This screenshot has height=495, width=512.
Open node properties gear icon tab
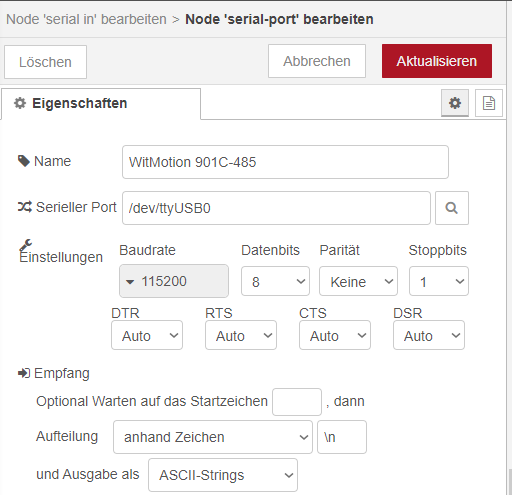point(455,103)
